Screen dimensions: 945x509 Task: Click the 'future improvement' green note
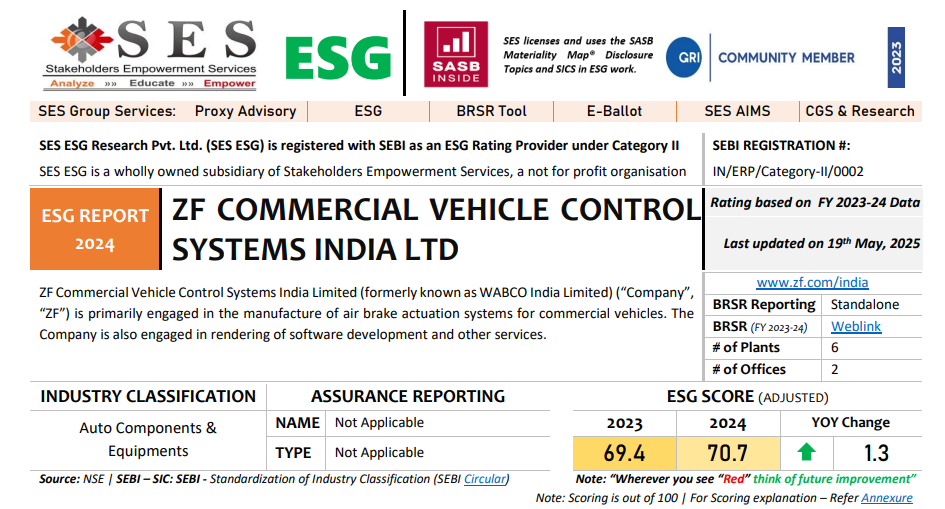click(834, 479)
